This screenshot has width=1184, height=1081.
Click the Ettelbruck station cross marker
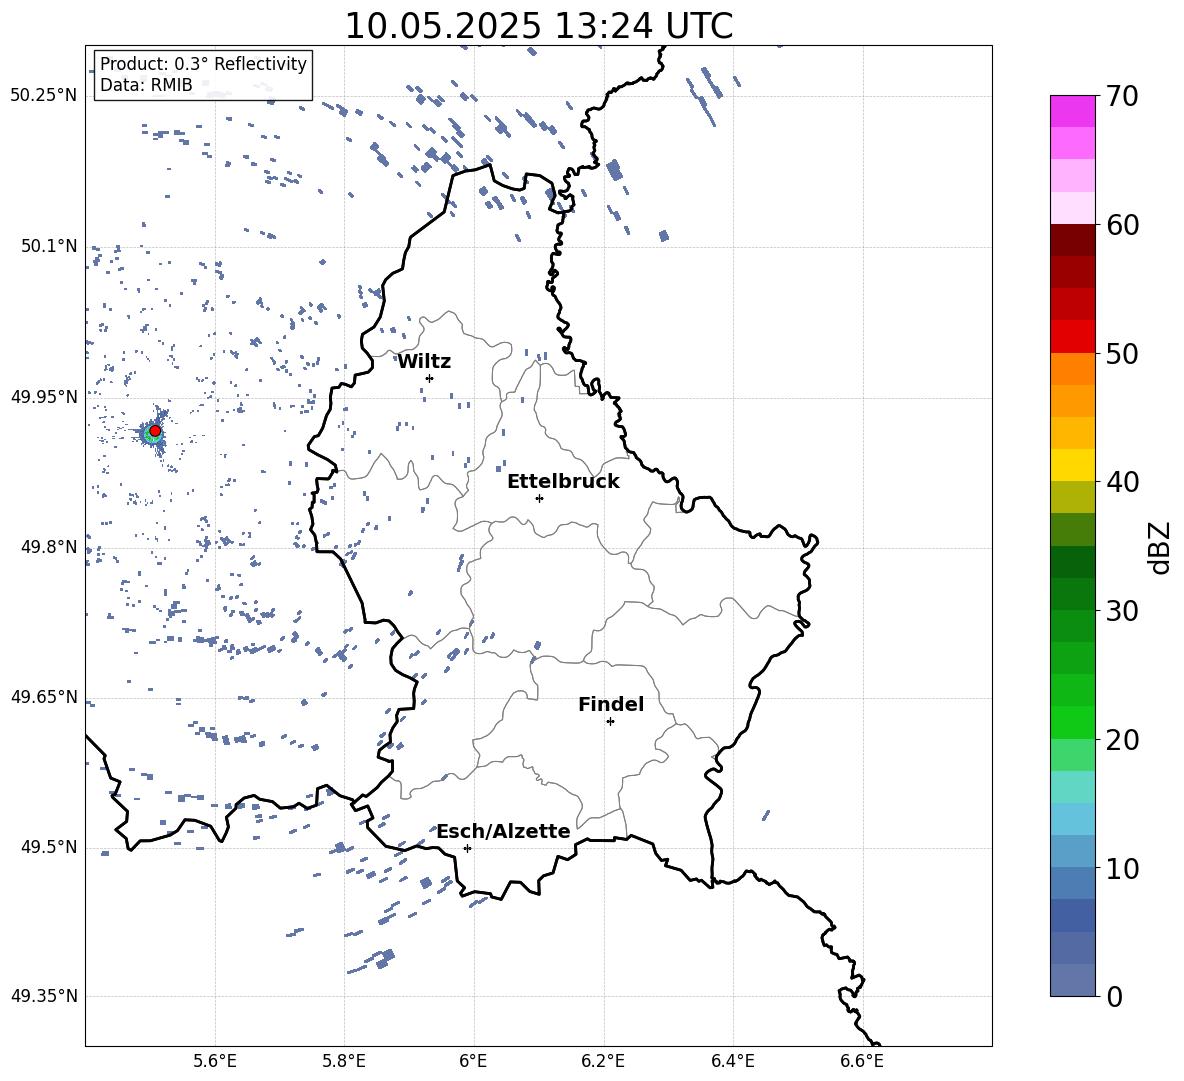539,498
